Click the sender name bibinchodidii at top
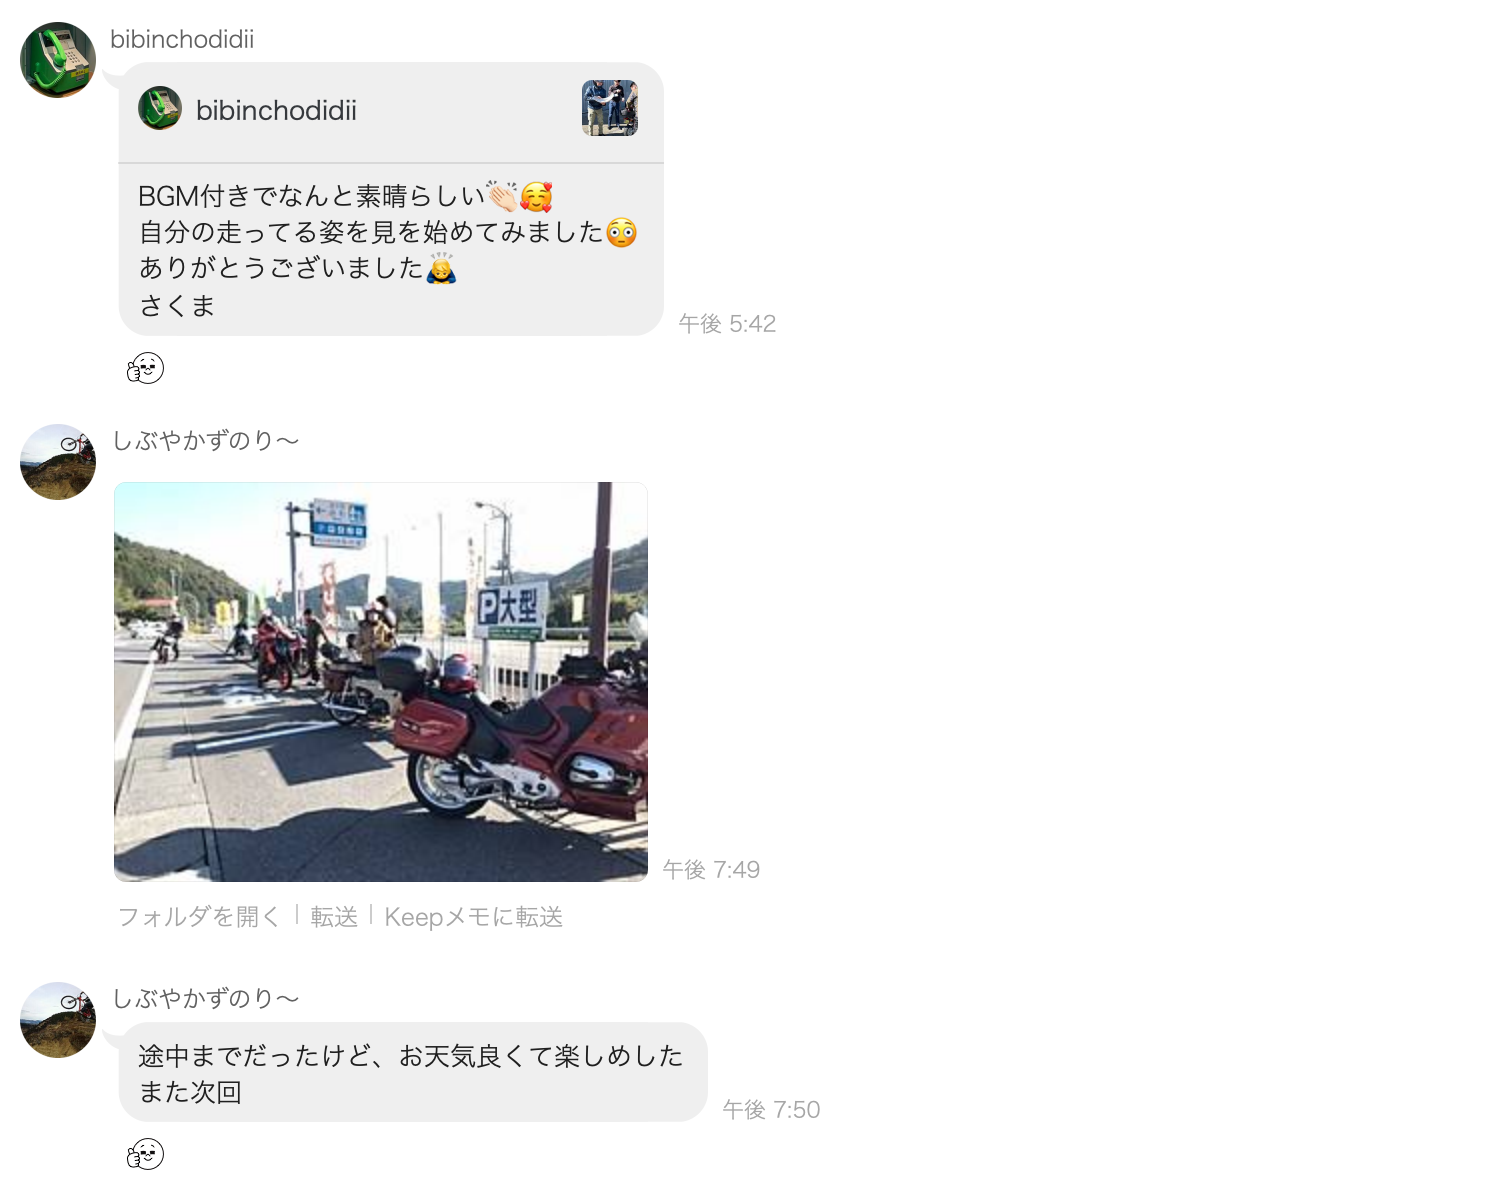 tap(182, 39)
